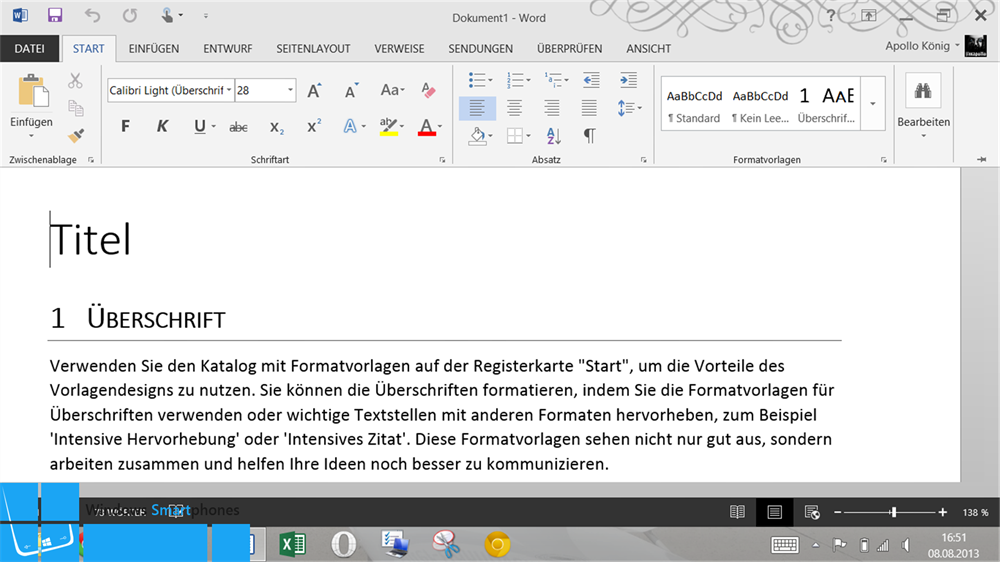
Task: Open the font size 28 dropdown
Action: click(x=265, y=91)
